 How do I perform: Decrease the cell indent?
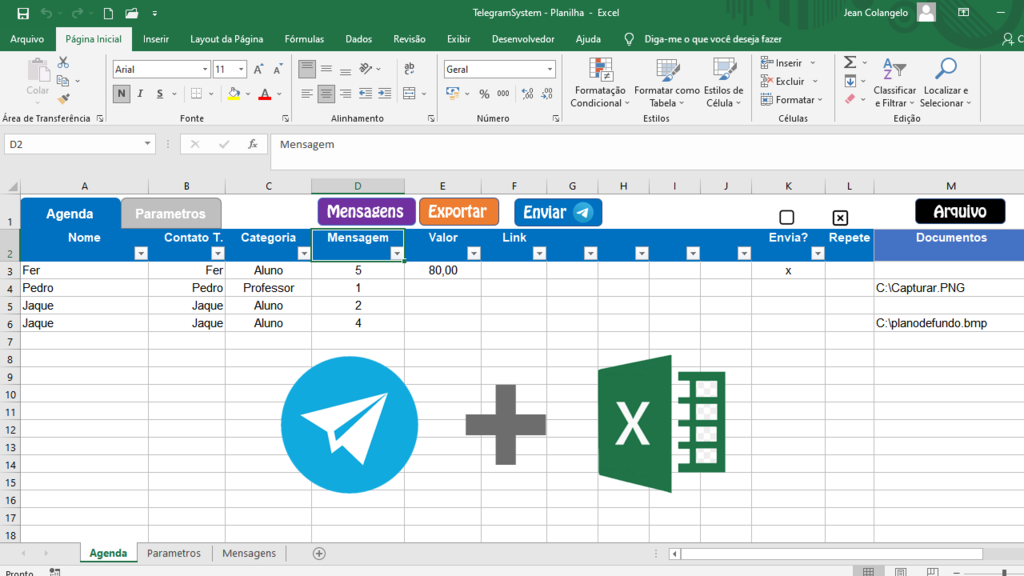pyautogui.click(x=365, y=94)
